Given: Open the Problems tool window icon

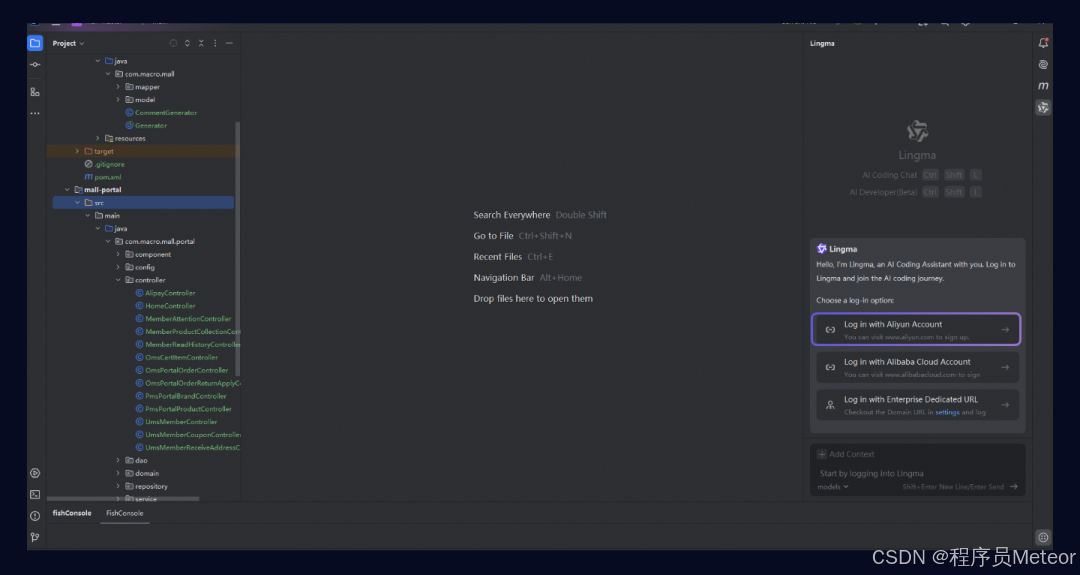Looking at the screenshot, I should pyautogui.click(x=34, y=516).
